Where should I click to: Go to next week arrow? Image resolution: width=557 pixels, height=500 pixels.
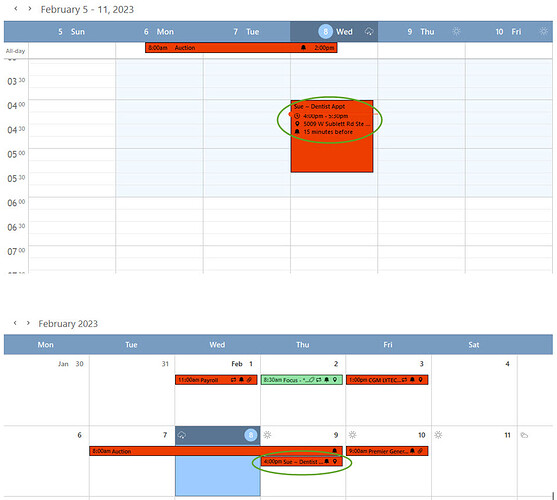pos(30,9)
